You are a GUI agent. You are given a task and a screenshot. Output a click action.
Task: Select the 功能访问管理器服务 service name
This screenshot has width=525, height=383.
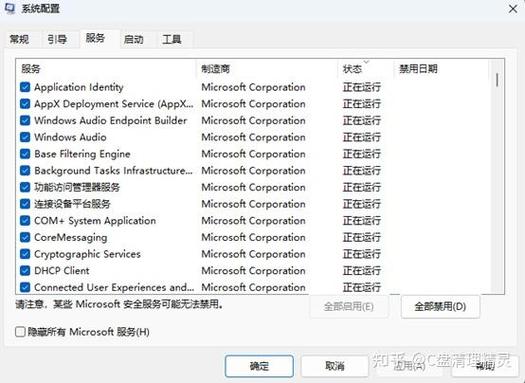77,187
